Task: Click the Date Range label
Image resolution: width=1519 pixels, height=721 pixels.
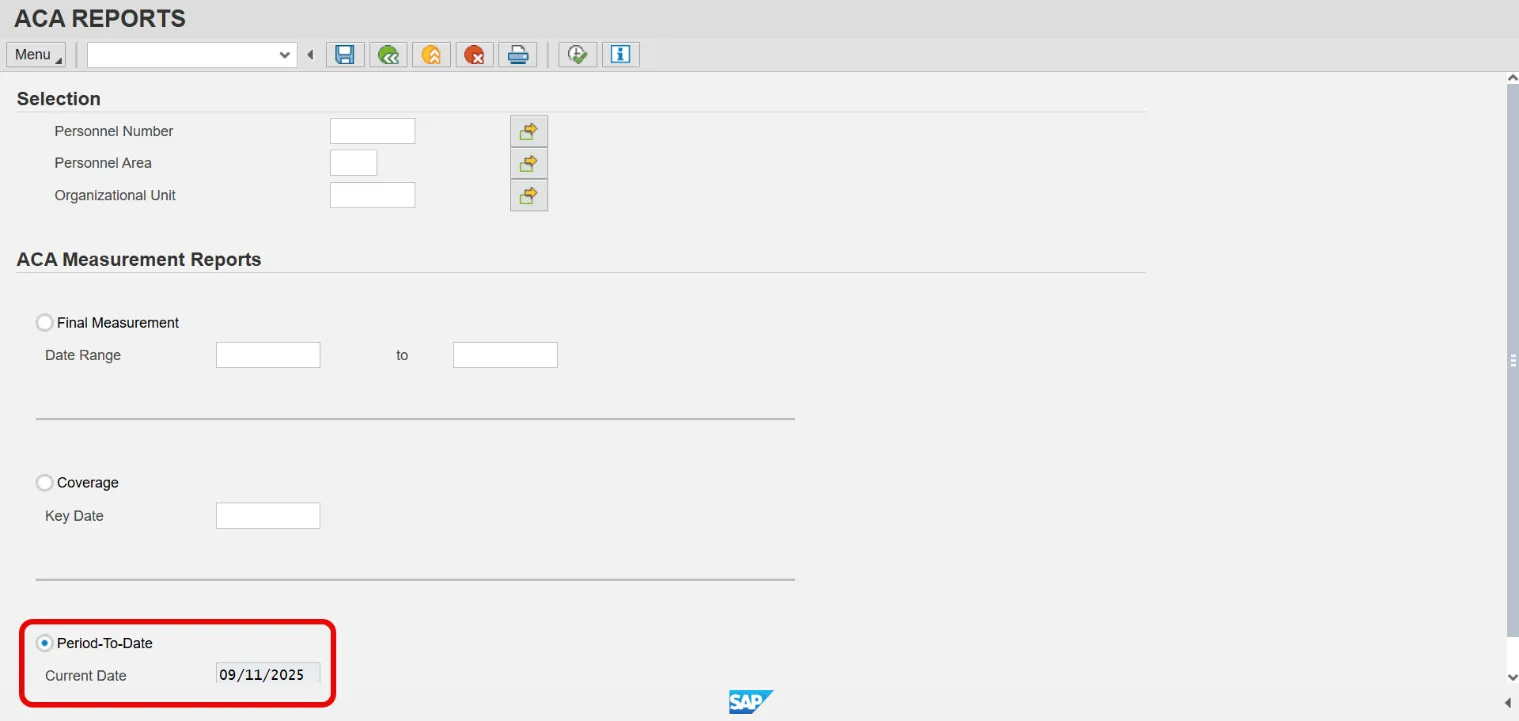Action: pyautogui.click(x=83, y=355)
